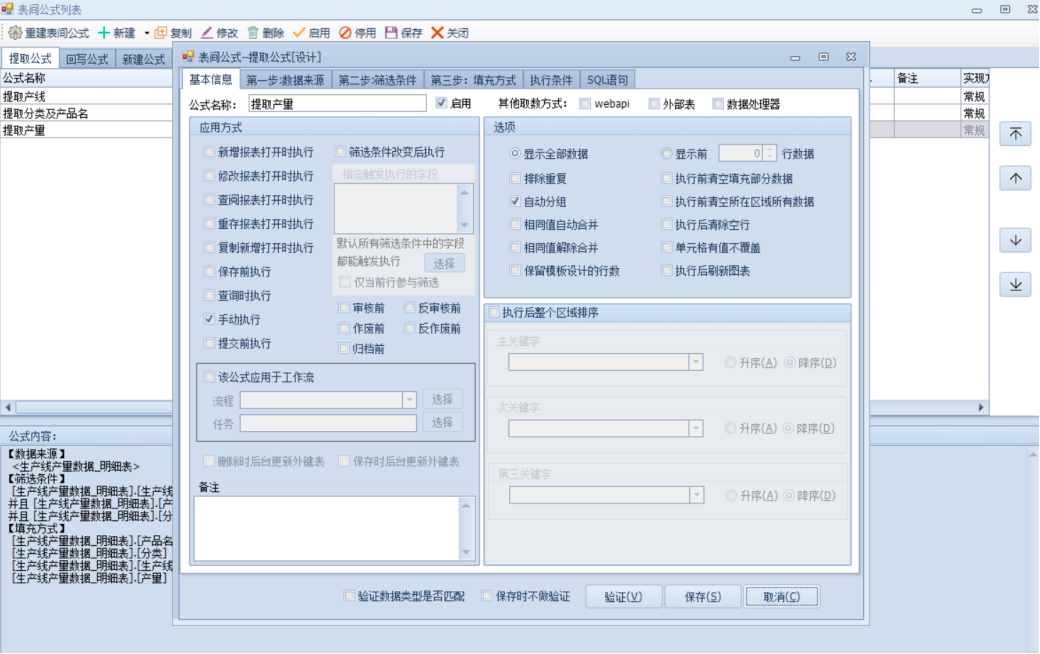Image resolution: width=1040 pixels, height=654 pixels.
Task: Move formula to top with arrow button
Action: click(x=1015, y=135)
